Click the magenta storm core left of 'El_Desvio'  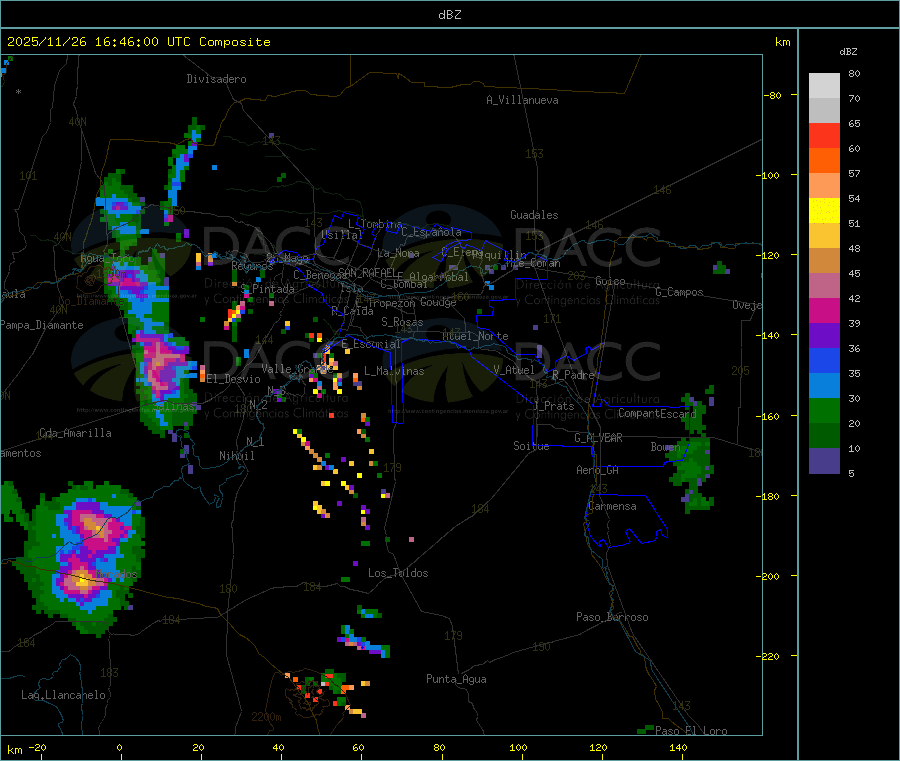pyautogui.click(x=162, y=367)
